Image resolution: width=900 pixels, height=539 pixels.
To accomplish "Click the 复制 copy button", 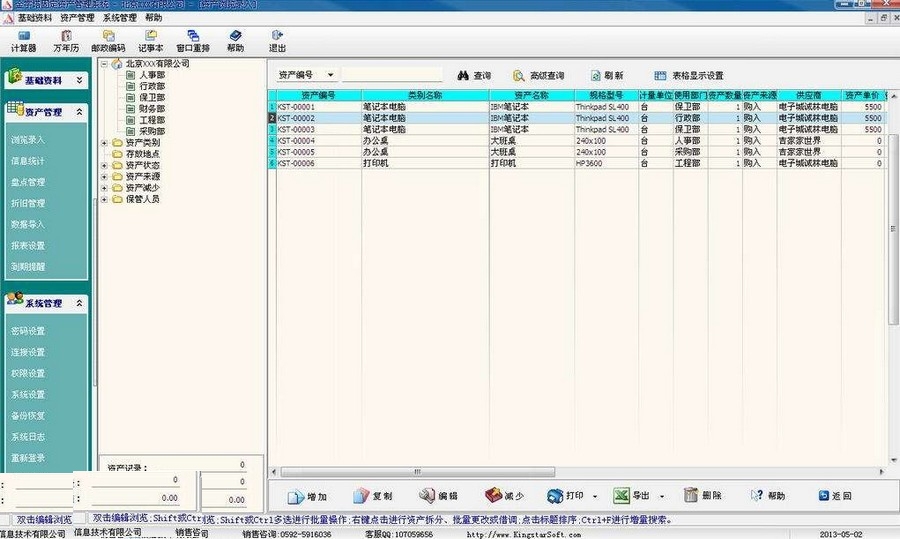I will 372,496.
